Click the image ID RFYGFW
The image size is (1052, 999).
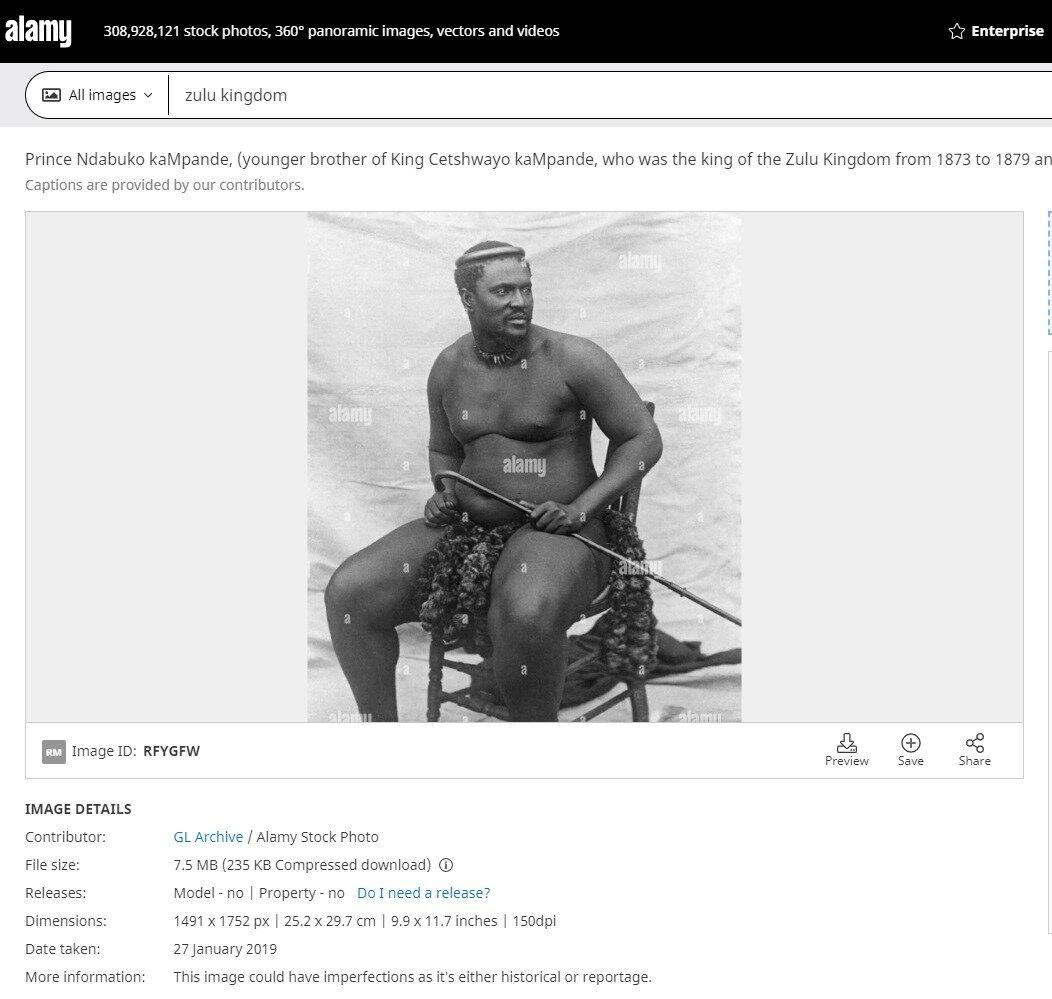[x=171, y=751]
